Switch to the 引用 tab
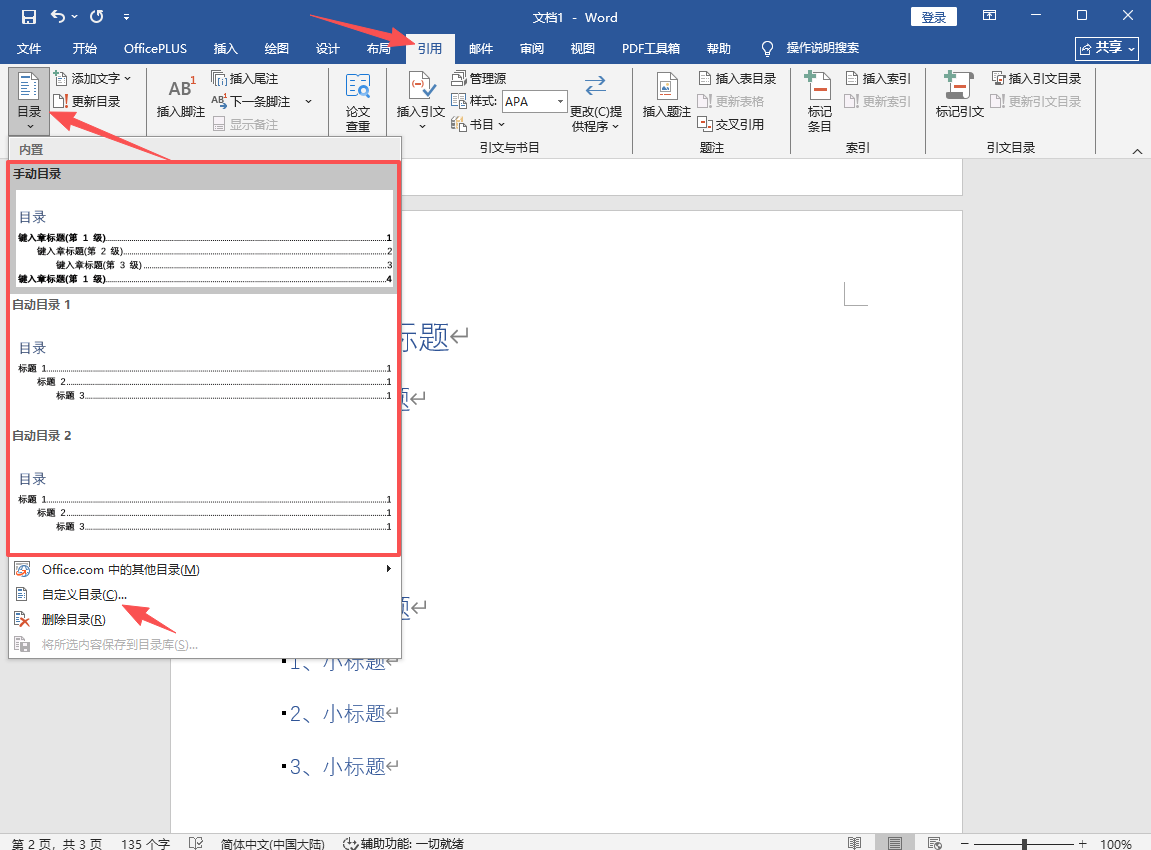This screenshot has height=850, width=1151. [x=430, y=48]
